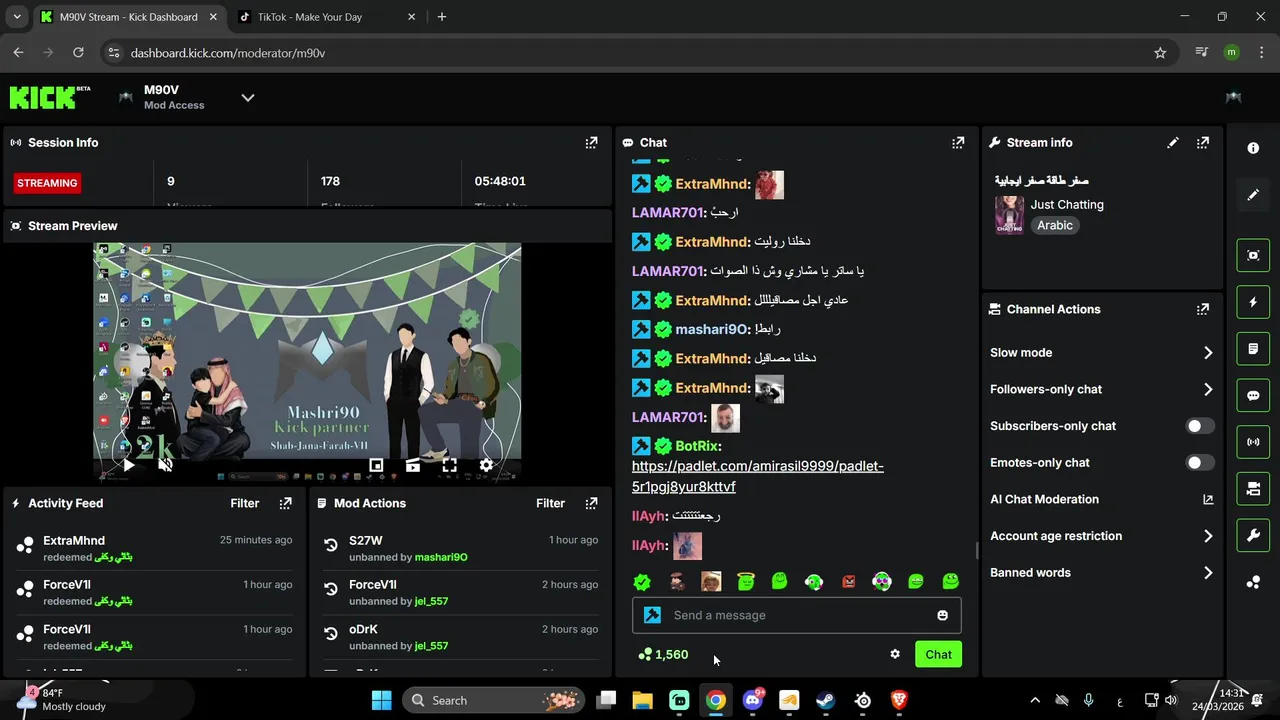
Task: Open the document list sidebar icon
Action: click(x=1253, y=349)
